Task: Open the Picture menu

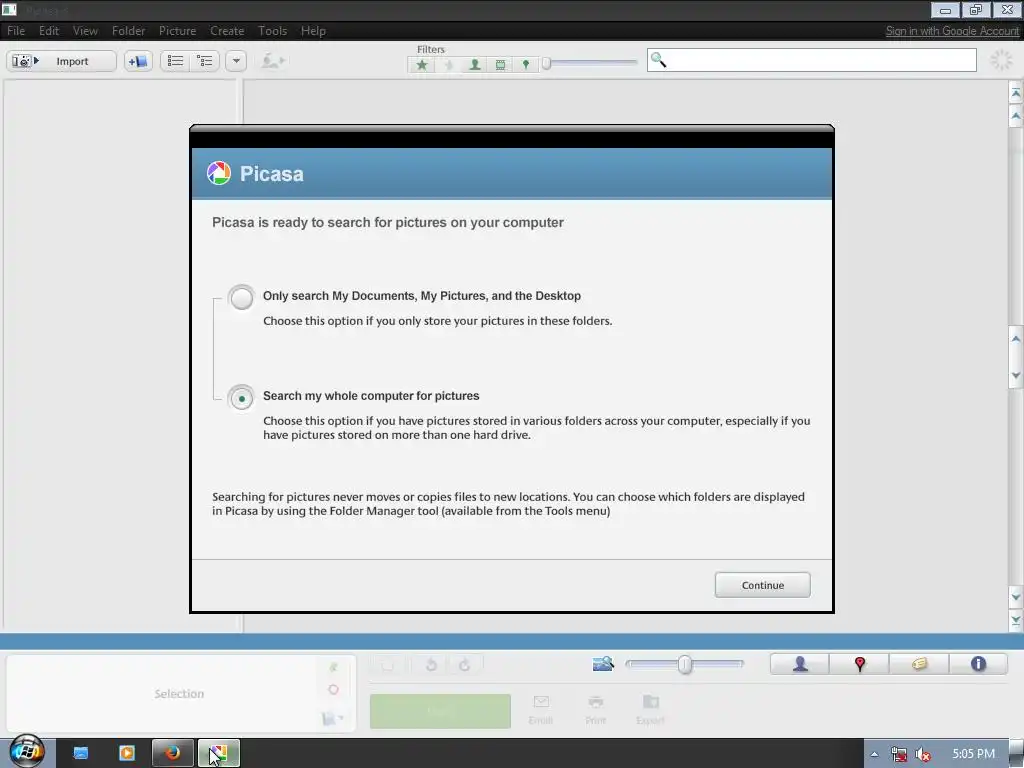Action: pyautogui.click(x=177, y=31)
